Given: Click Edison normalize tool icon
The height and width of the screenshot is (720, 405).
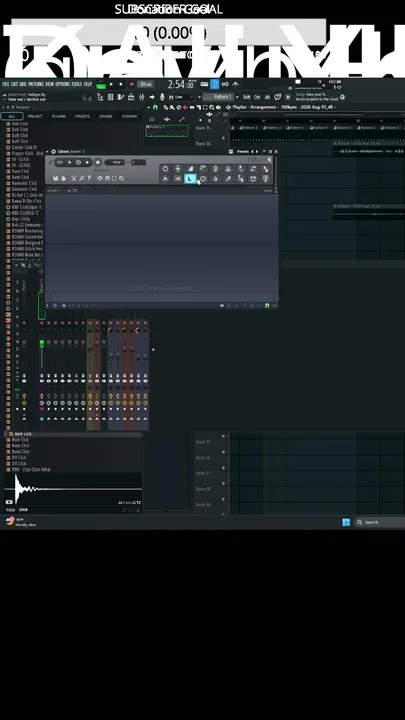Looking at the screenshot, I should pyautogui.click(x=178, y=169).
